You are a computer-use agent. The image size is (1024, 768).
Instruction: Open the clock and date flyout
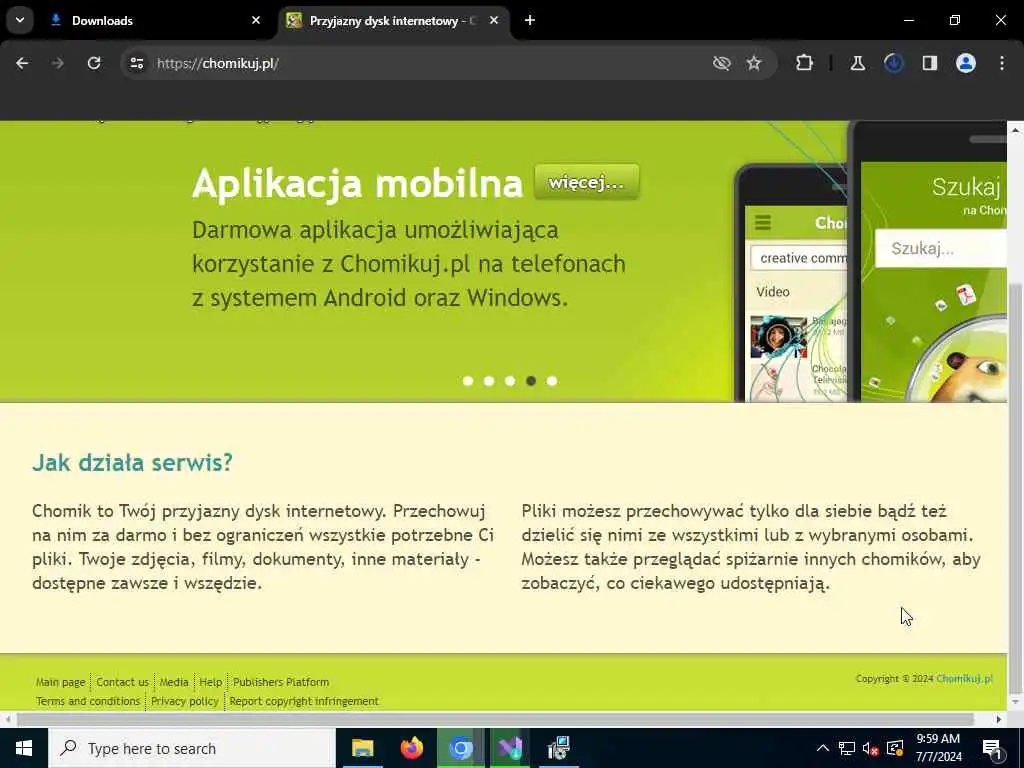click(x=938, y=748)
